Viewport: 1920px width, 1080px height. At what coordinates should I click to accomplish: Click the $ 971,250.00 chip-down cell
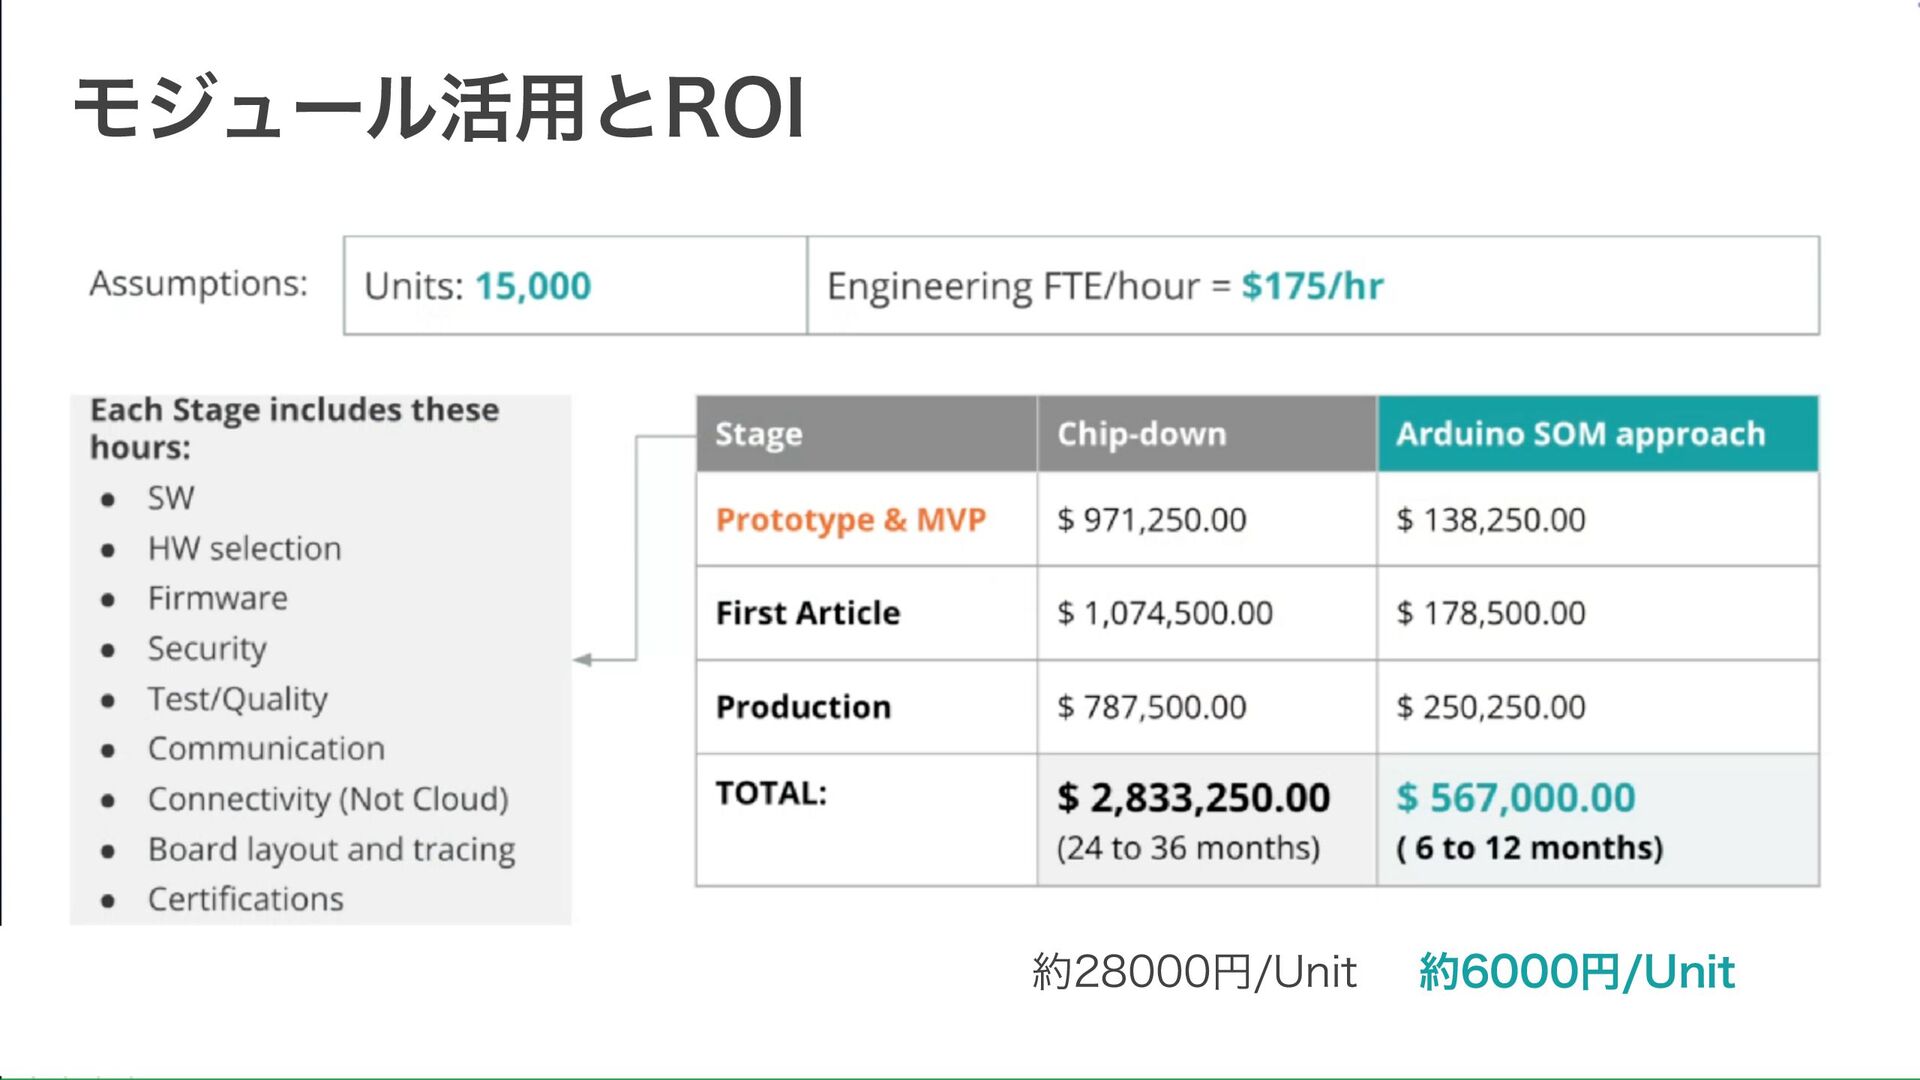(1152, 520)
